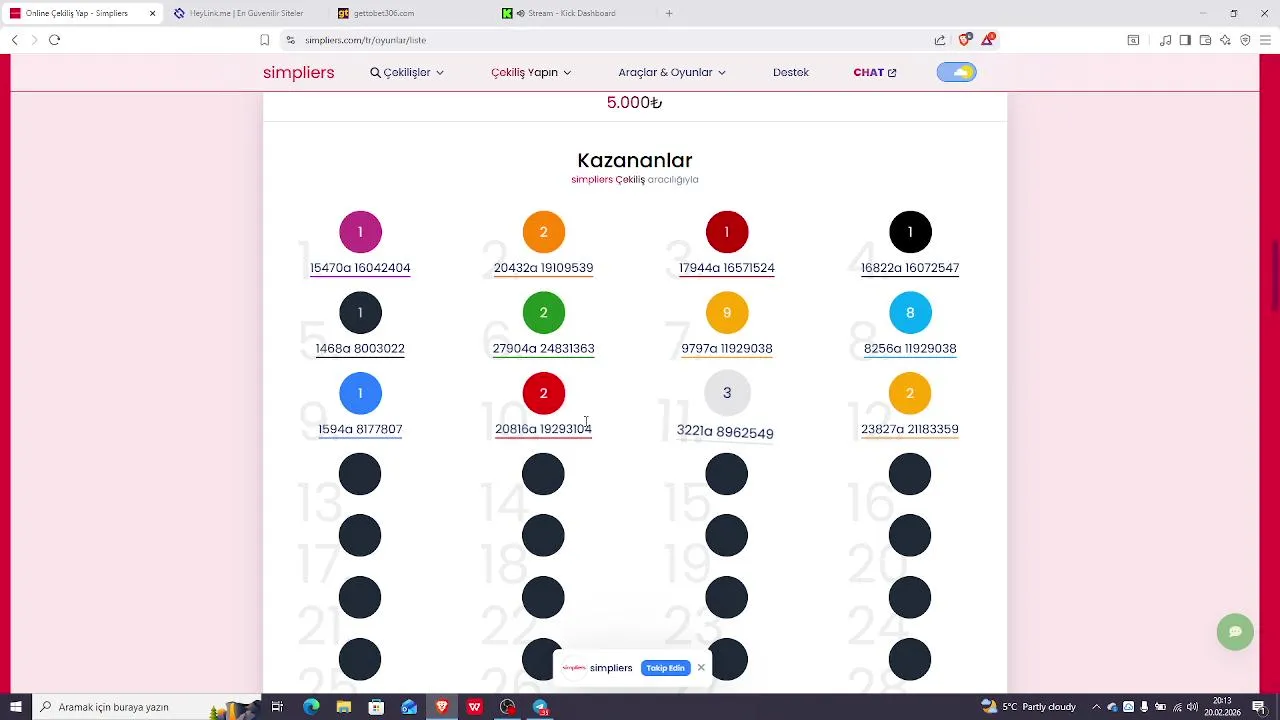
Task: Toggle the day/night theme switch
Action: point(957,72)
